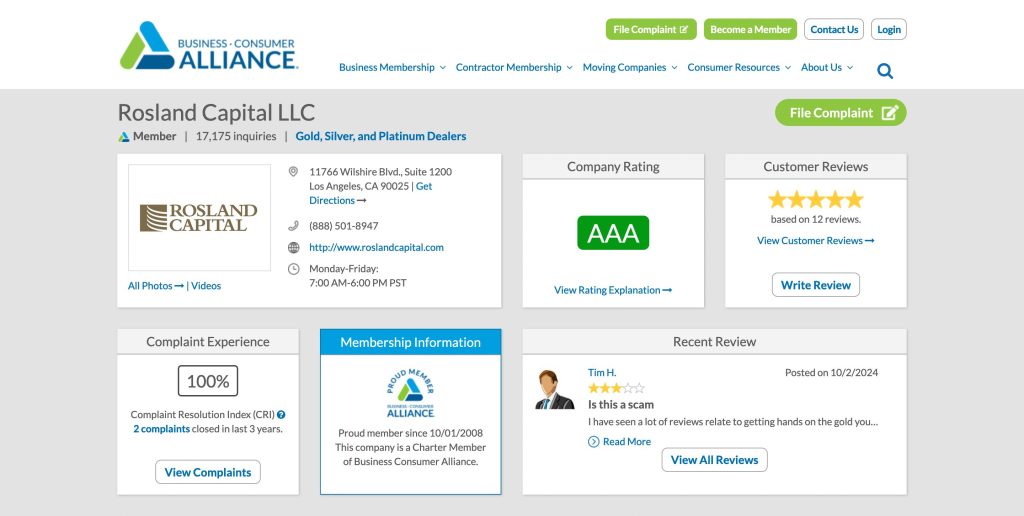Click the View Rating Explanation link
This screenshot has height=516, width=1024.
tap(613, 290)
